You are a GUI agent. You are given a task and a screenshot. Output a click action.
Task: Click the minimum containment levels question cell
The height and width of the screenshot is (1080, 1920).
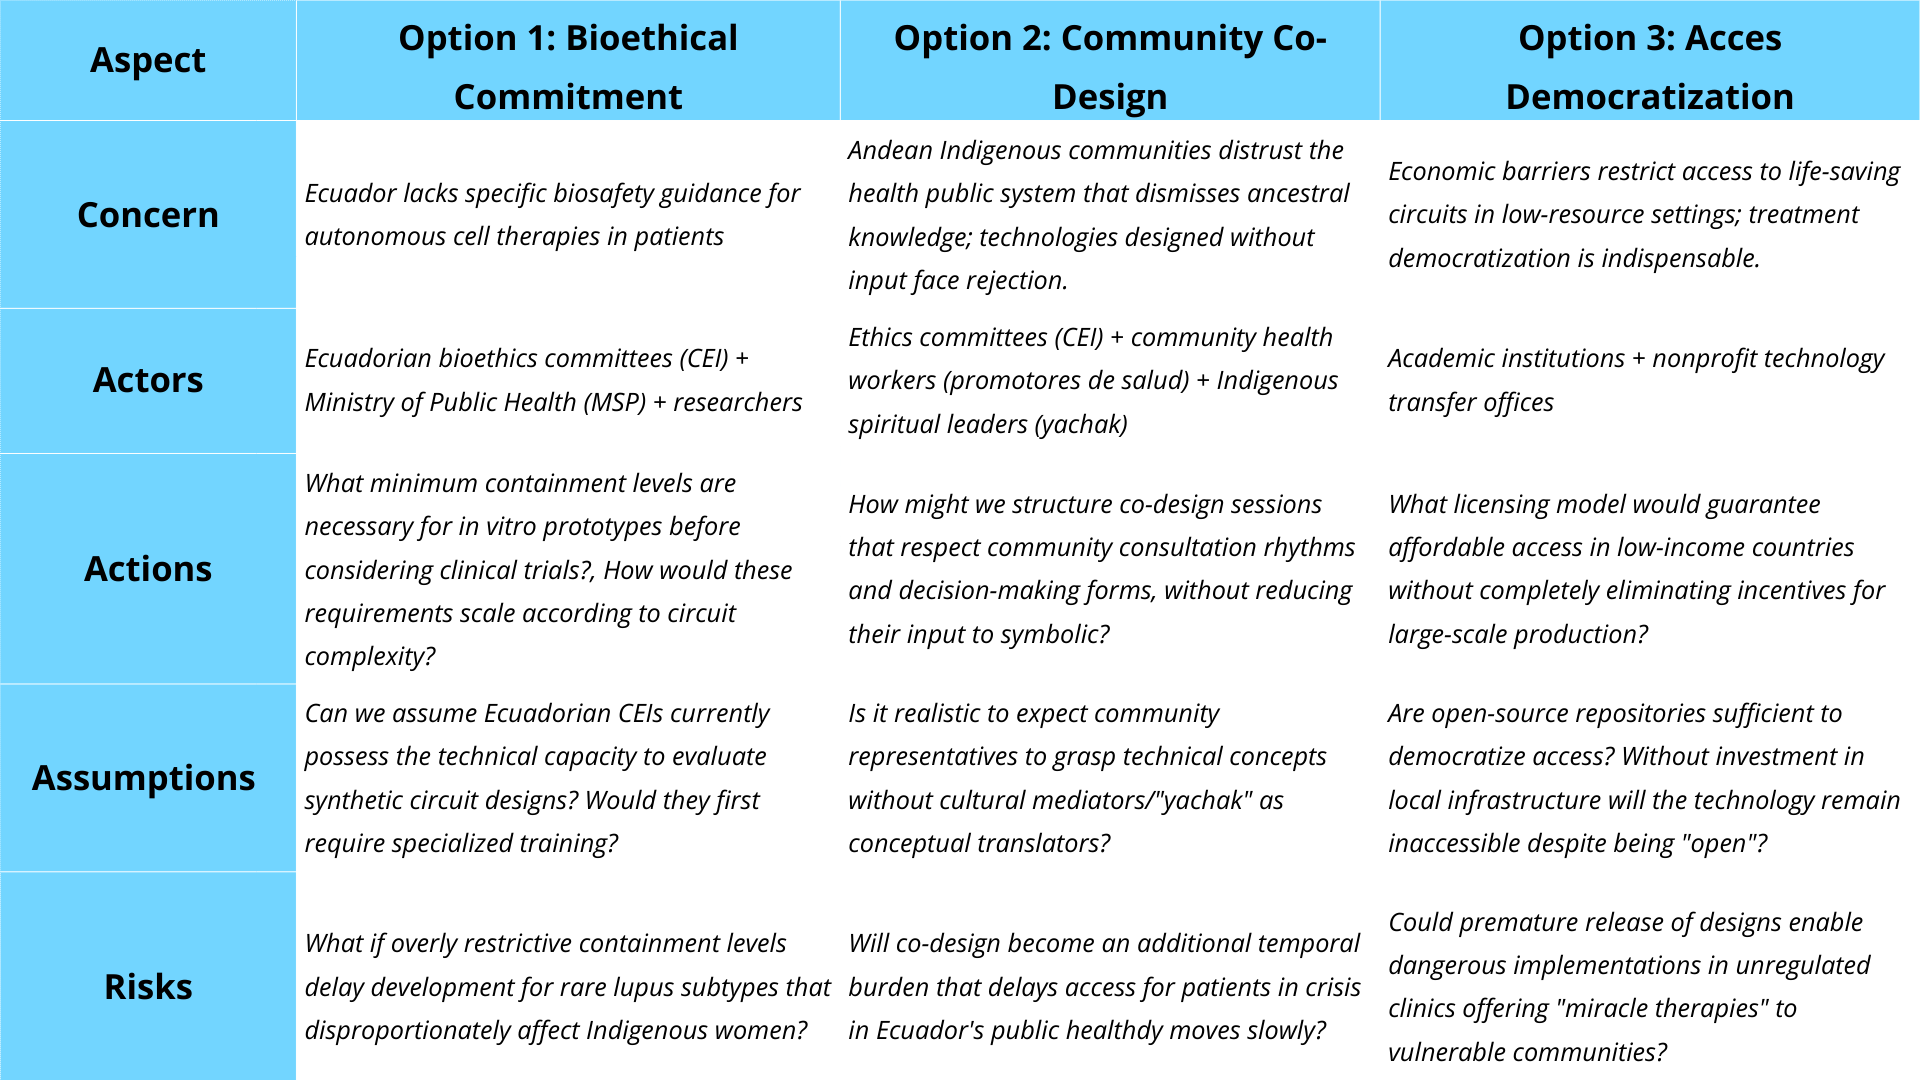pyautogui.click(x=548, y=569)
